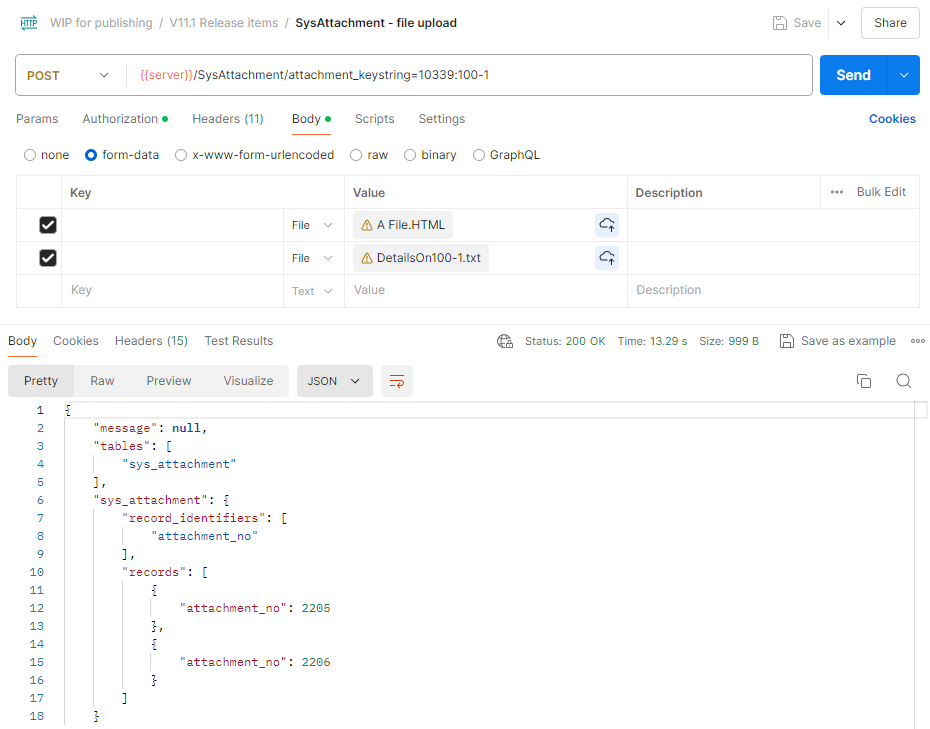Uncheck the DetailsOn100-1.txt row checkbox

[x=47, y=258]
